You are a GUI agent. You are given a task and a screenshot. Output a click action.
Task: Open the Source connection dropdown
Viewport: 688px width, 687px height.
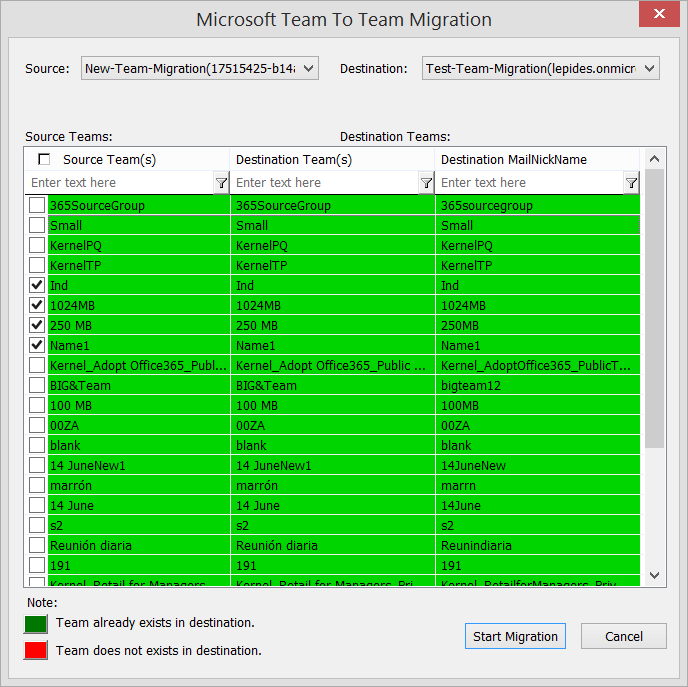pos(200,68)
